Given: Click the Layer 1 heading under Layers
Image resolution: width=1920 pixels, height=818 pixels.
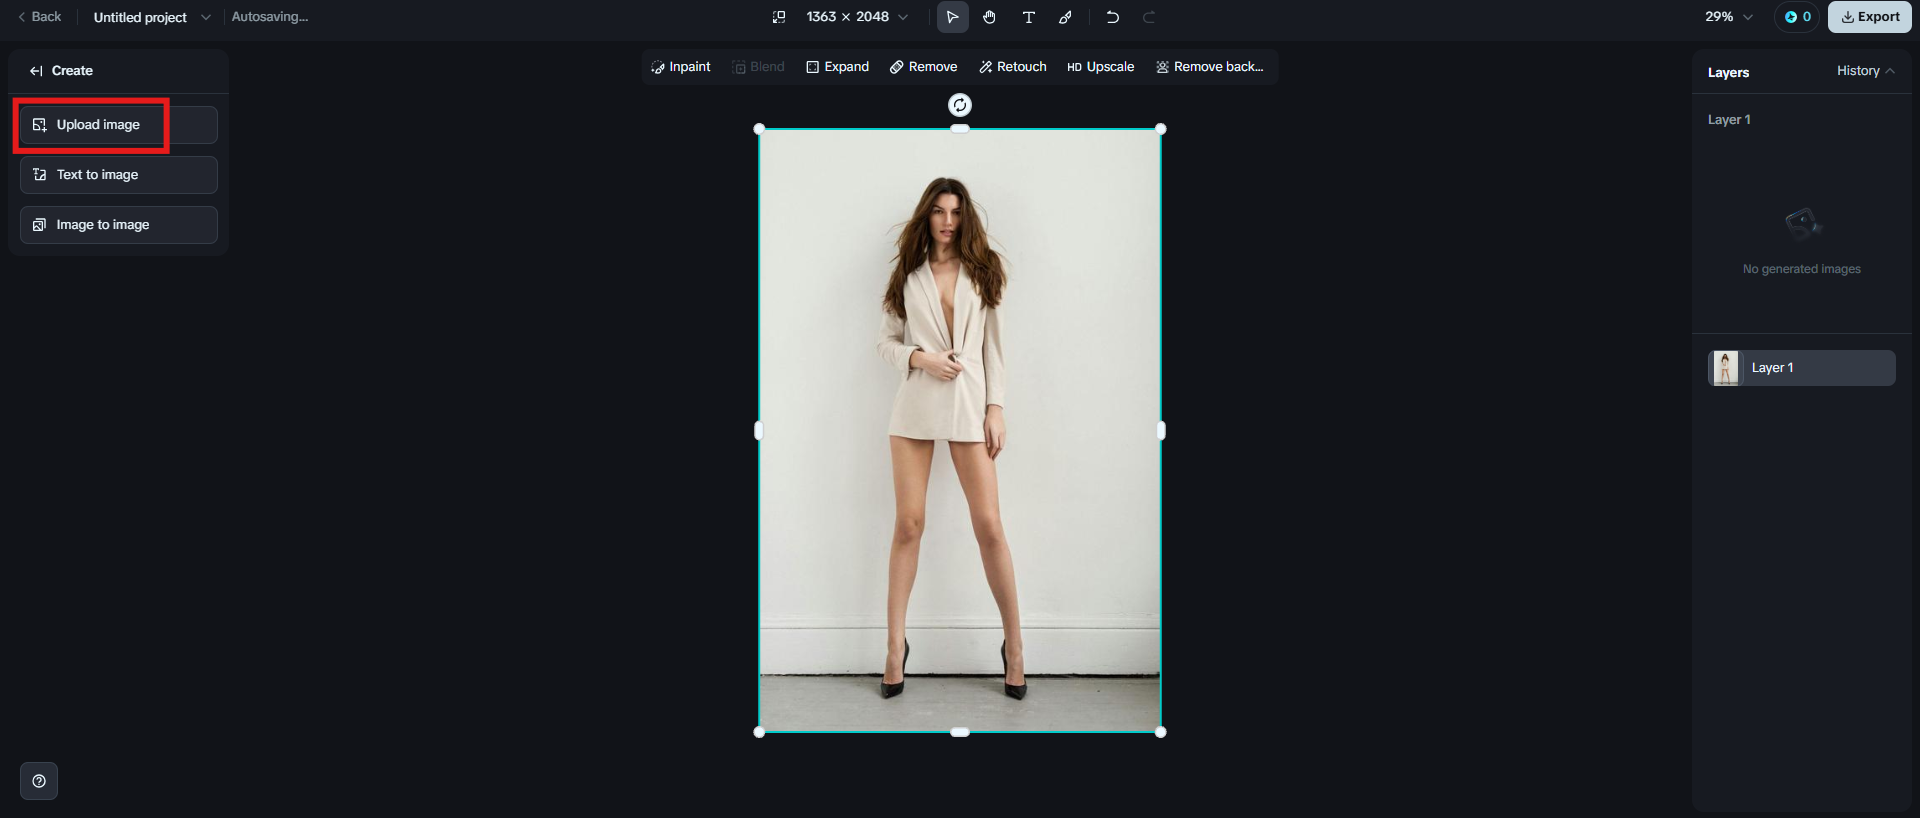Looking at the screenshot, I should point(1729,120).
